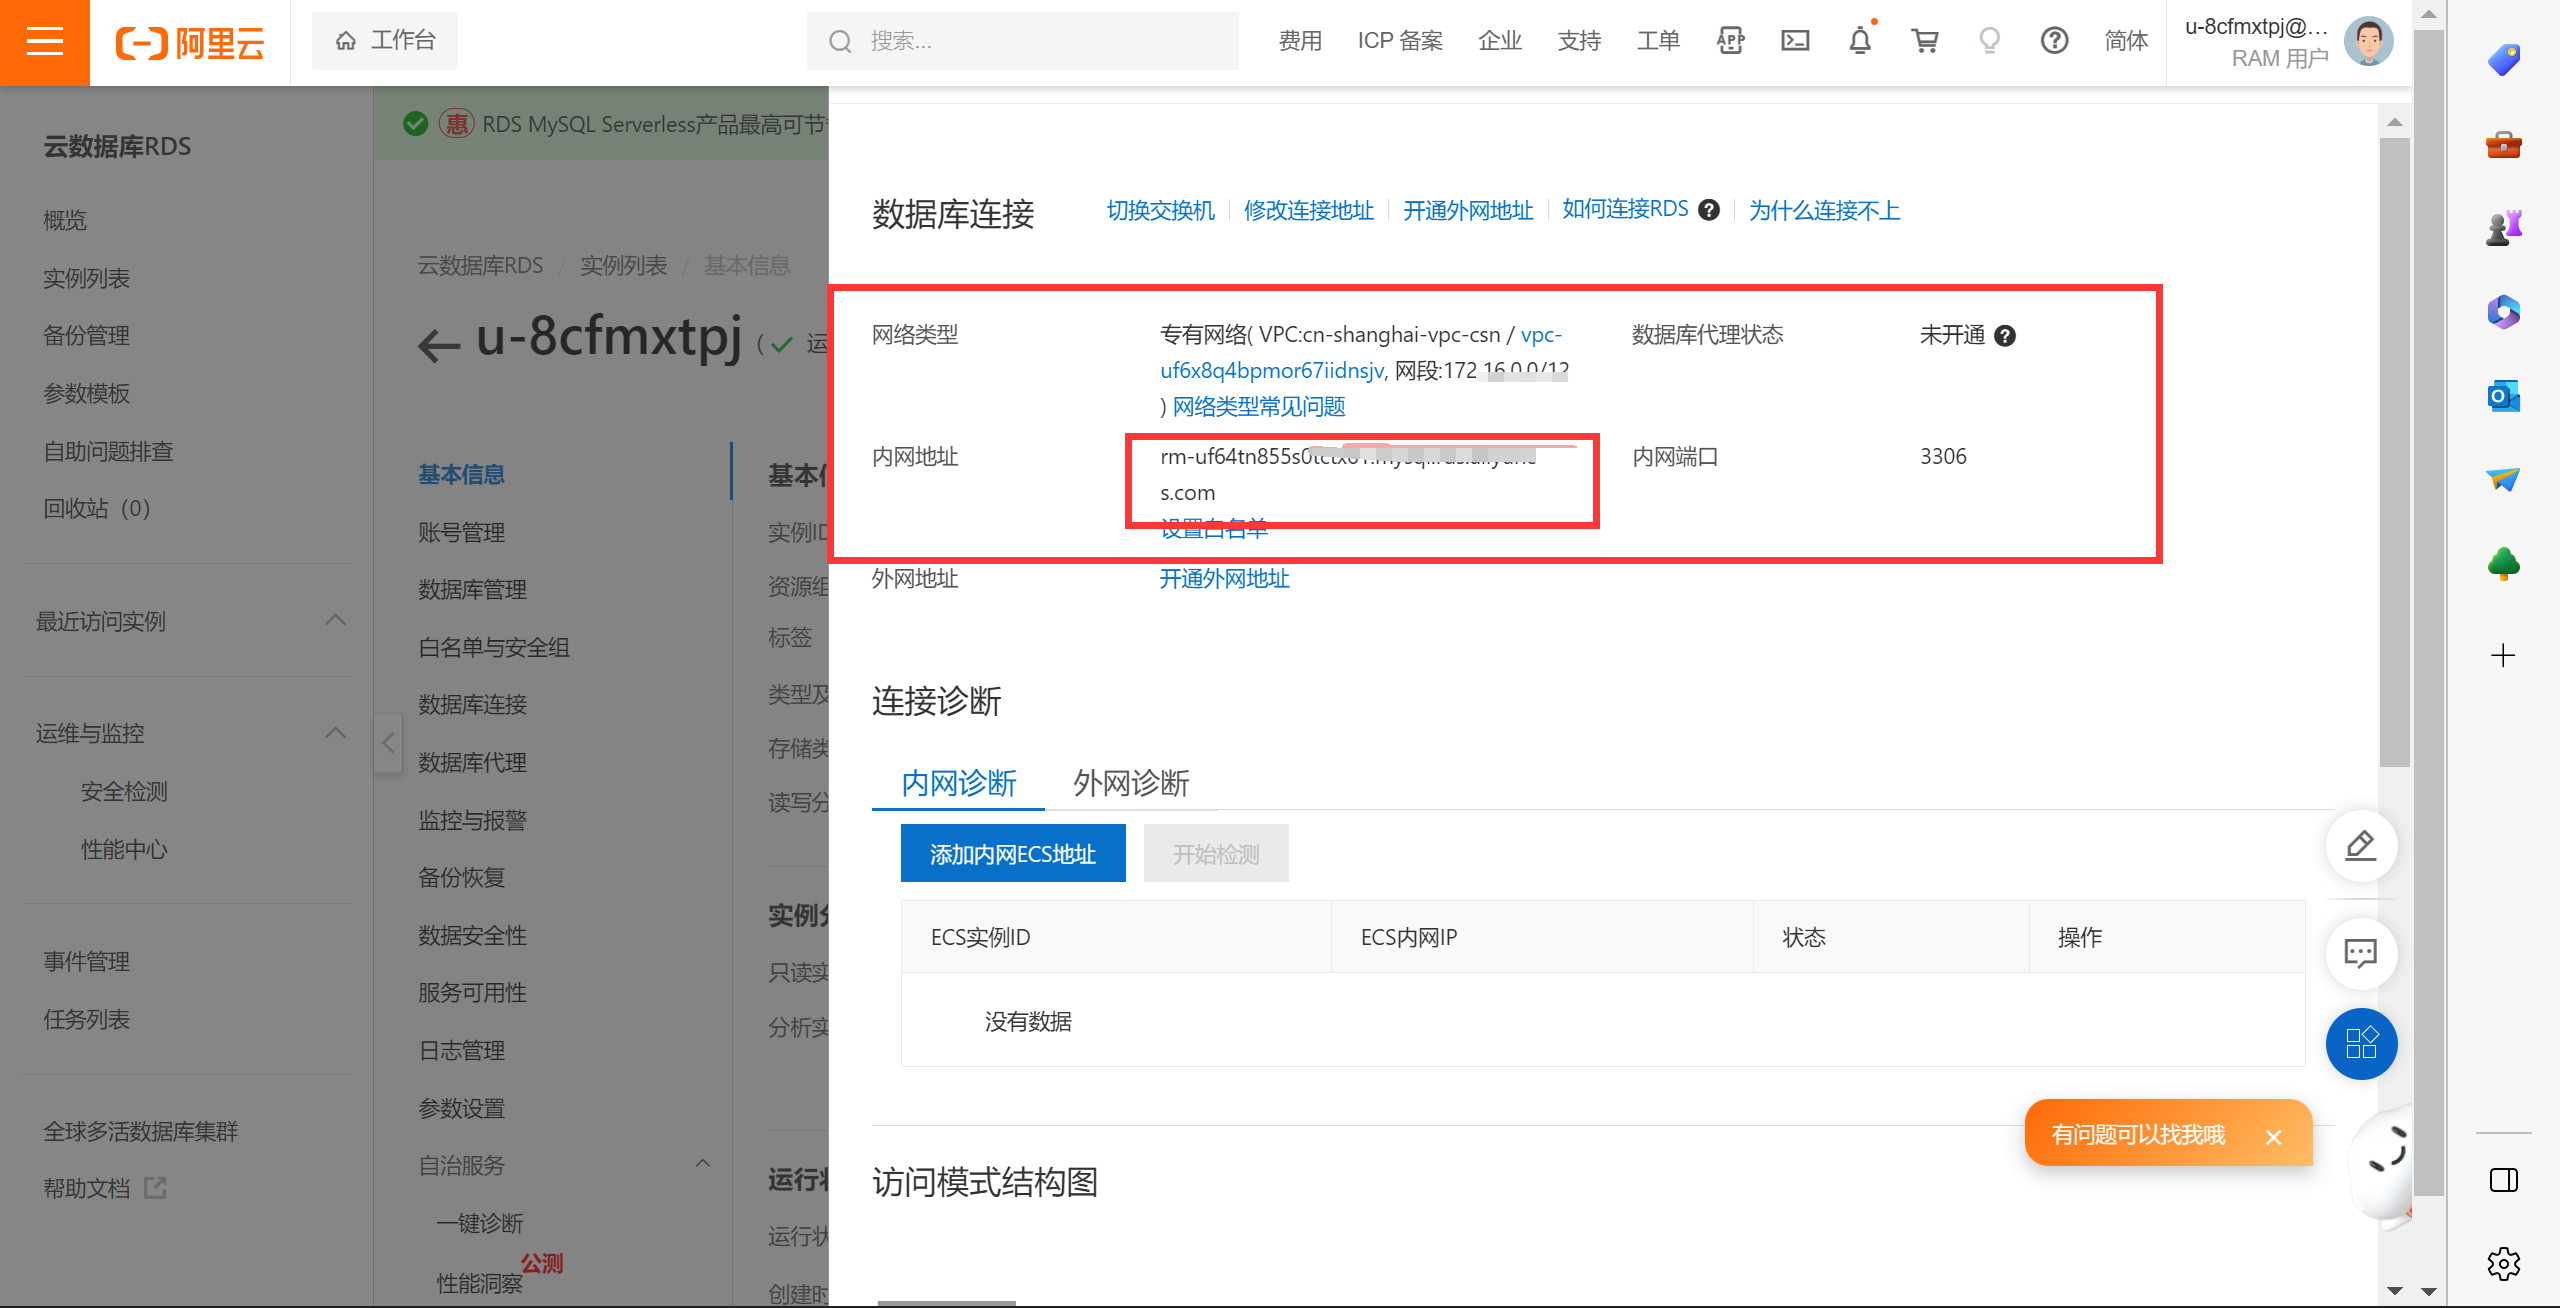Open the shopping cart icon
Viewport: 2560px width, 1308px height.
[1925, 41]
